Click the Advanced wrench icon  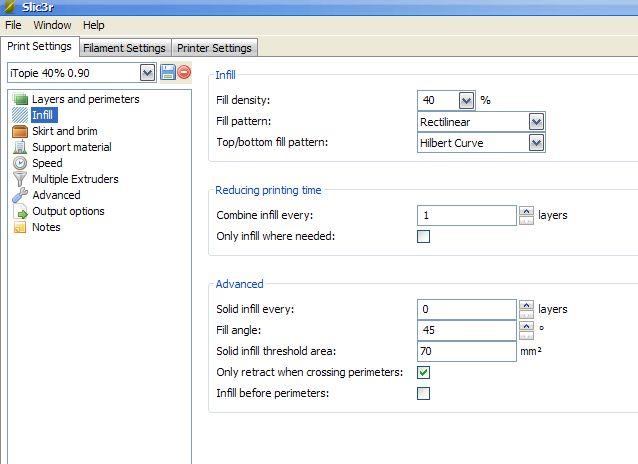(20, 195)
